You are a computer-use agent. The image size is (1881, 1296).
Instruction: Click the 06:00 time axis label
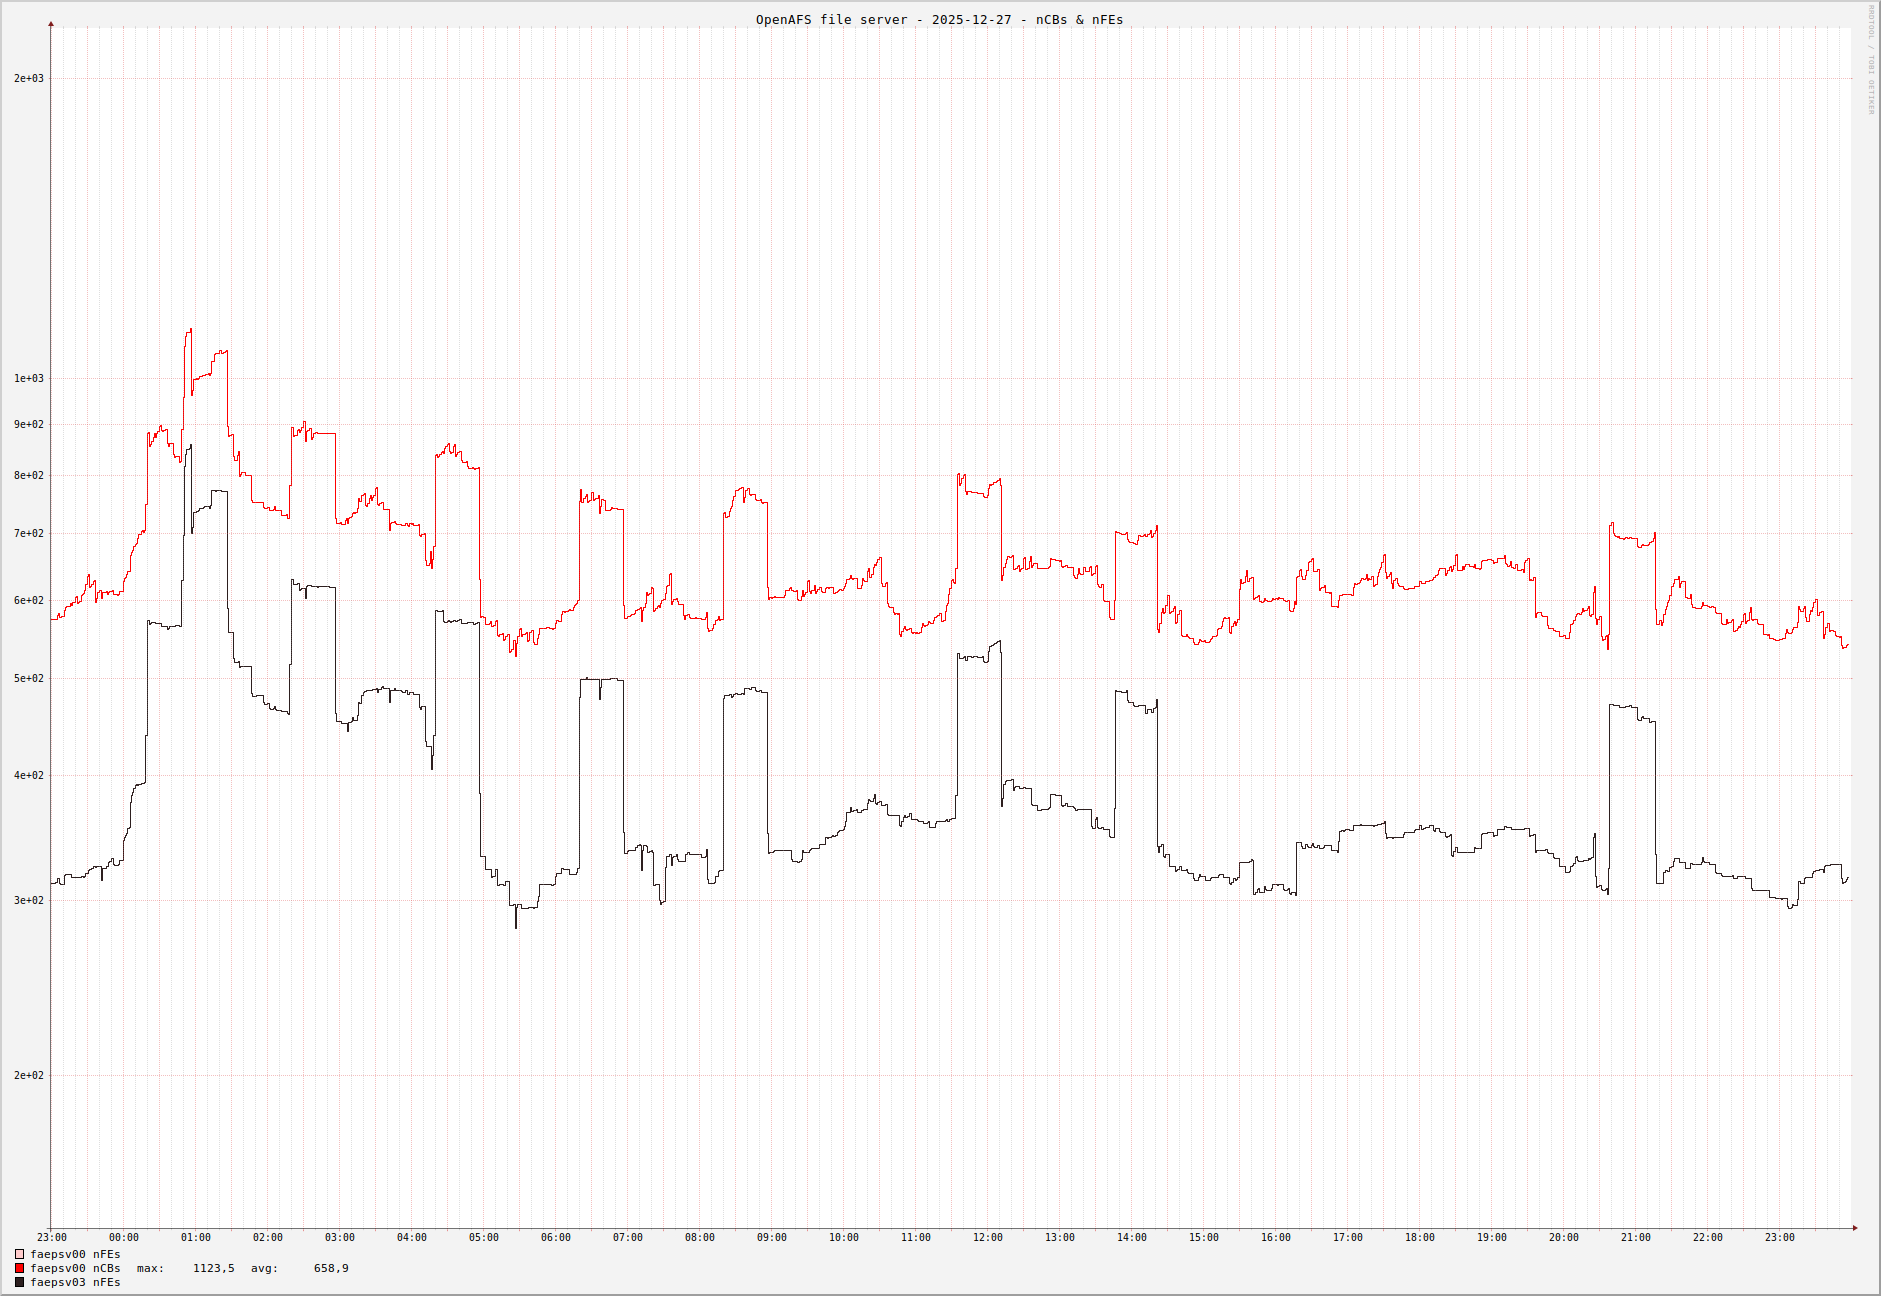pos(555,1238)
